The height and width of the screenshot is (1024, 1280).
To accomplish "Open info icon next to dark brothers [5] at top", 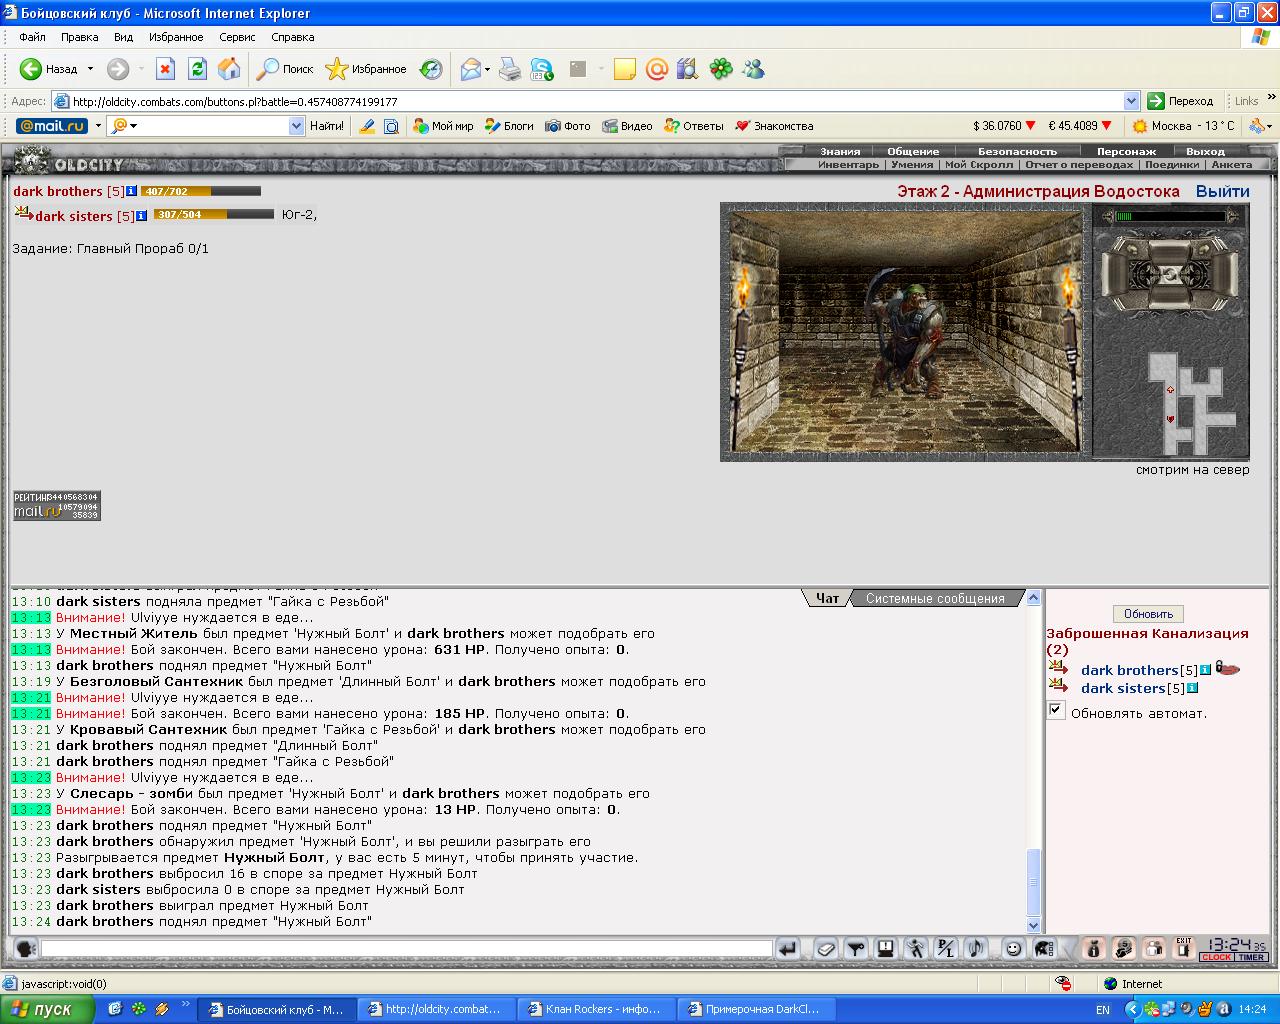I will (131, 190).
